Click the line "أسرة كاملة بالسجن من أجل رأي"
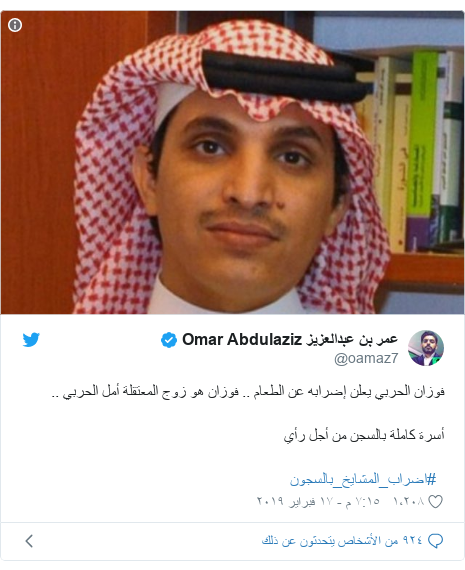Screen dimensions: 465x570 364,435
